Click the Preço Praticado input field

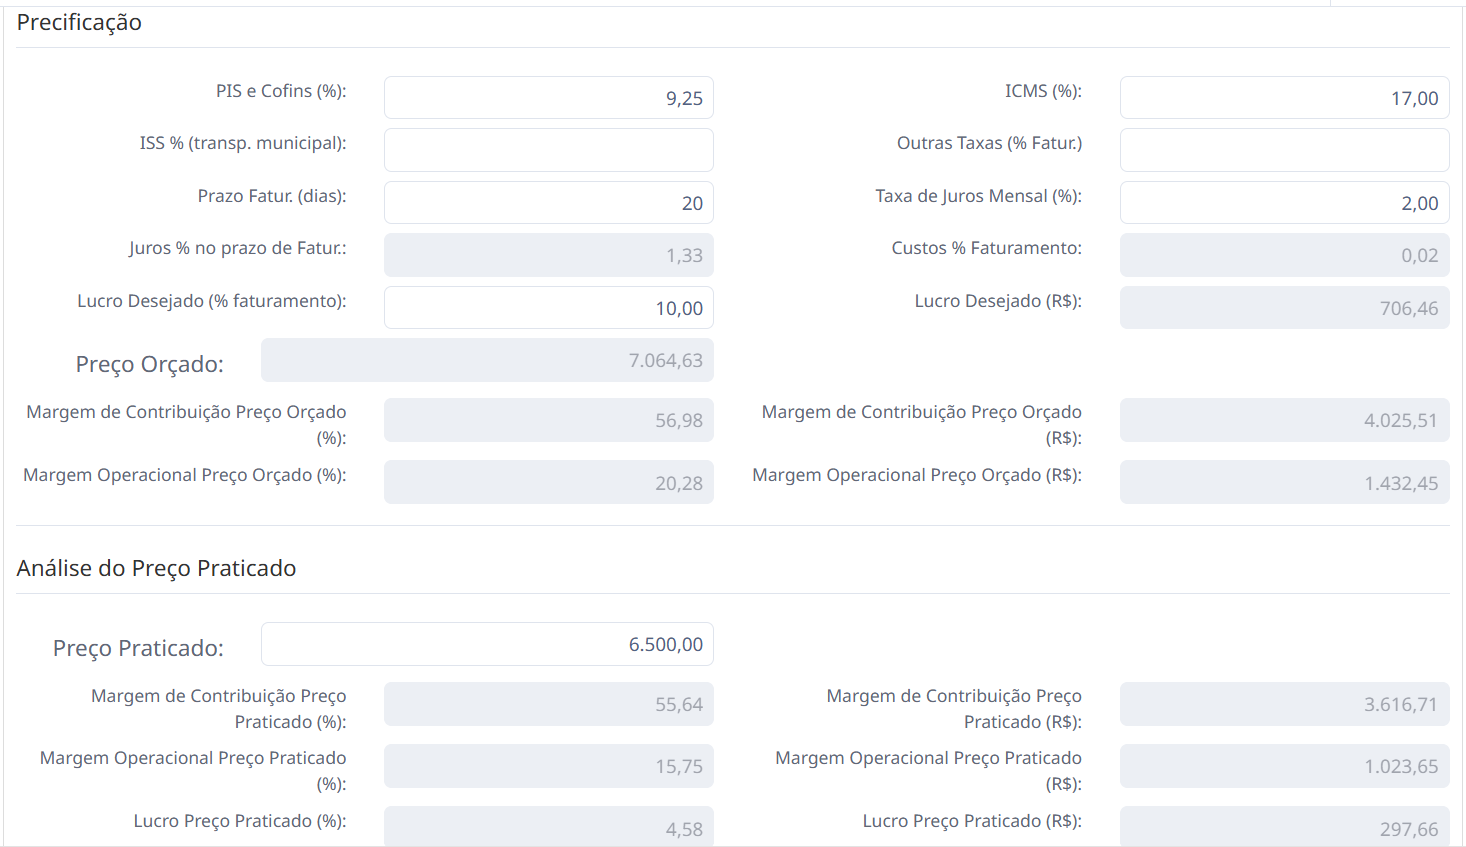point(487,644)
